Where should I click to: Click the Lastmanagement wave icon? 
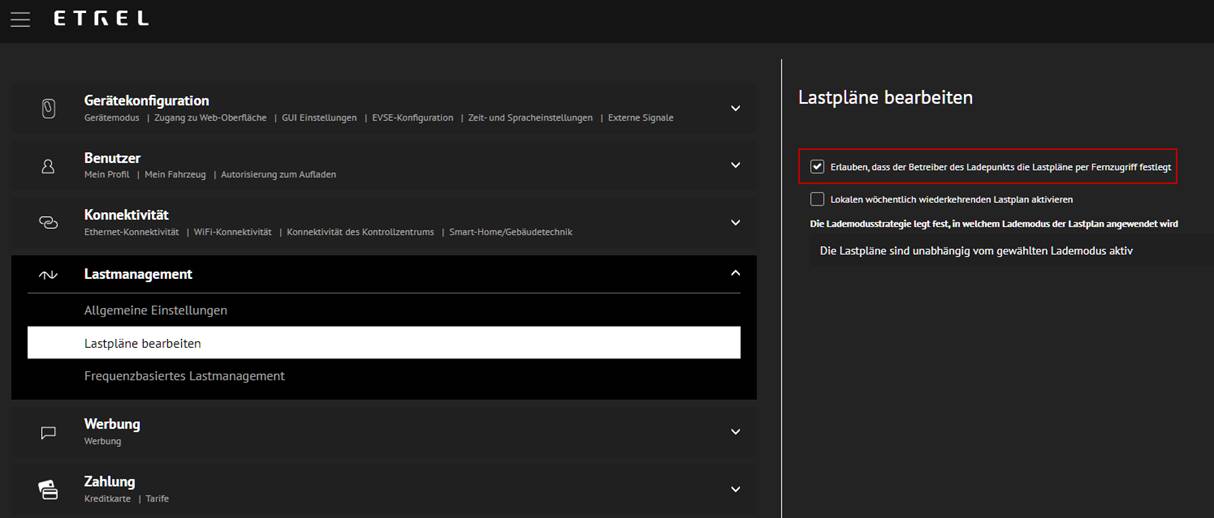48,274
